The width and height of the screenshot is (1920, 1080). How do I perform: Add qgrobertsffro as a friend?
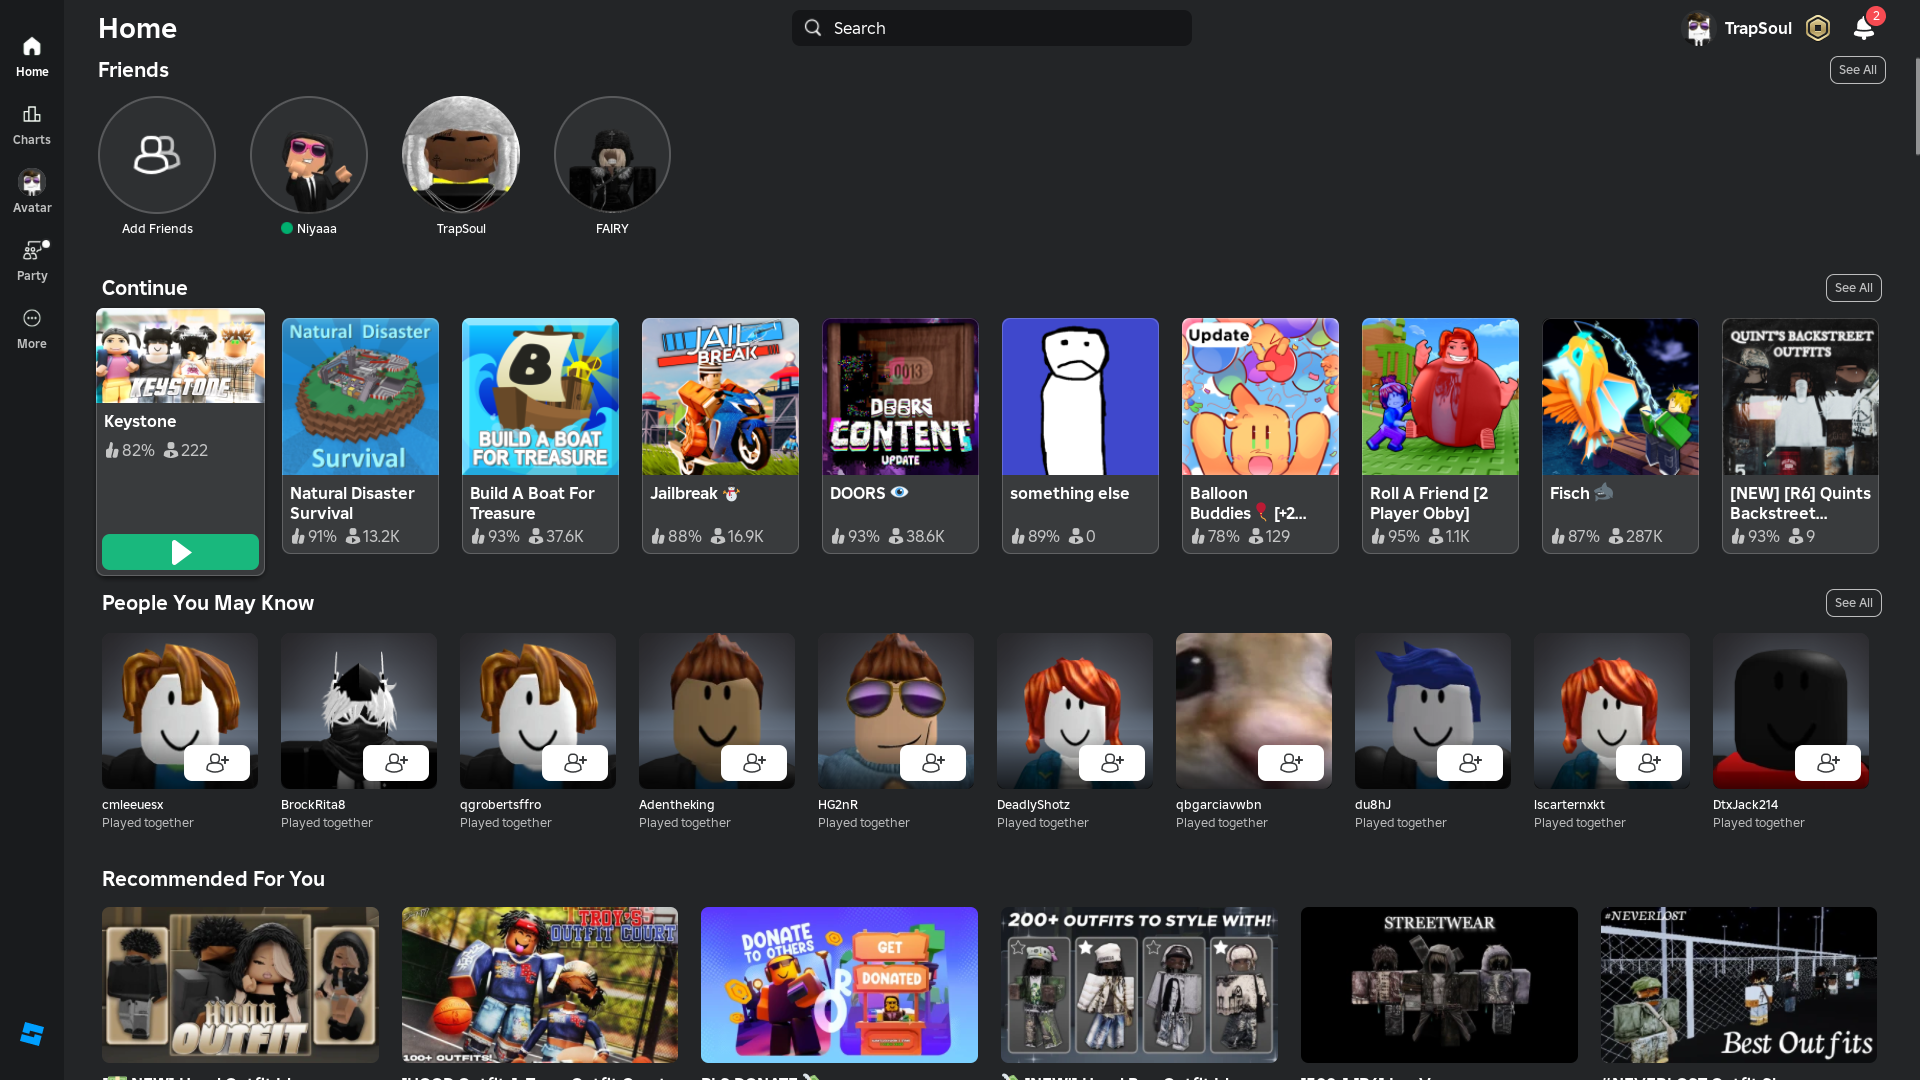(x=575, y=763)
